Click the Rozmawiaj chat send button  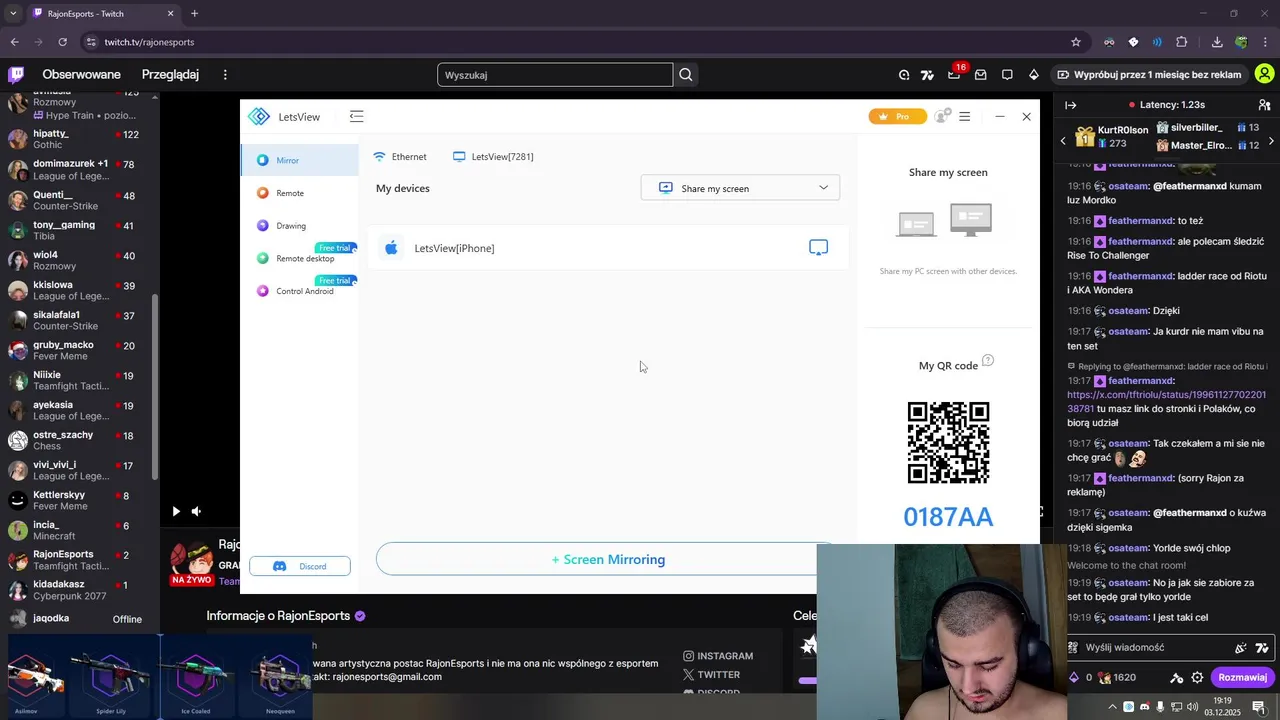pyautogui.click(x=1243, y=677)
